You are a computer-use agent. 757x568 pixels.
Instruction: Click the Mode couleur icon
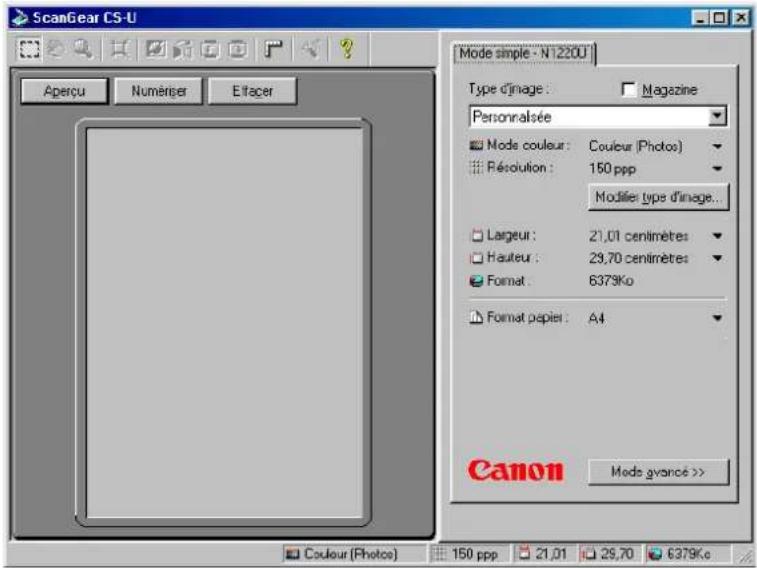tap(476, 145)
